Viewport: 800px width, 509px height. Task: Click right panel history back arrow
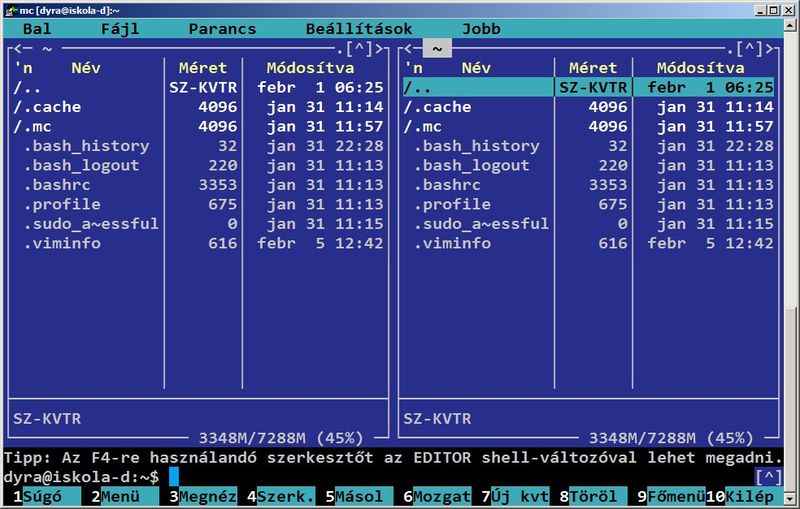[x=409, y=48]
